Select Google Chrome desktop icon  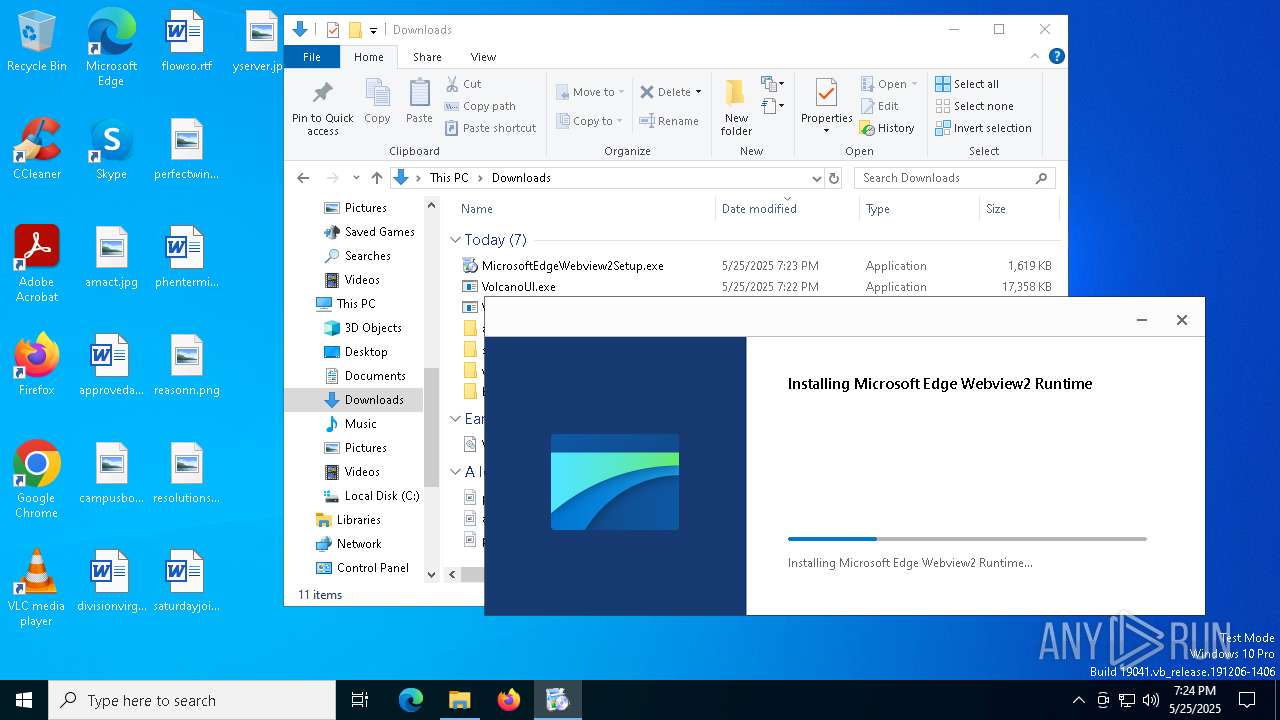[x=37, y=480]
